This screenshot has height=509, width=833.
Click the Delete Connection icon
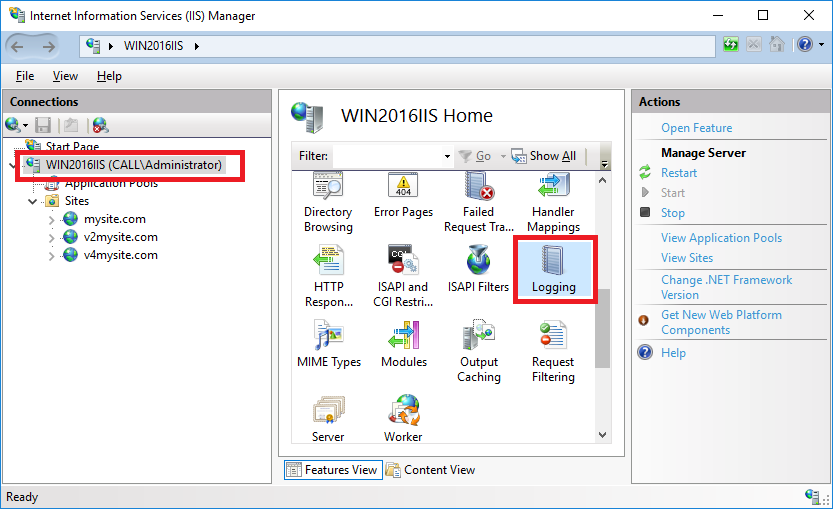click(x=100, y=125)
